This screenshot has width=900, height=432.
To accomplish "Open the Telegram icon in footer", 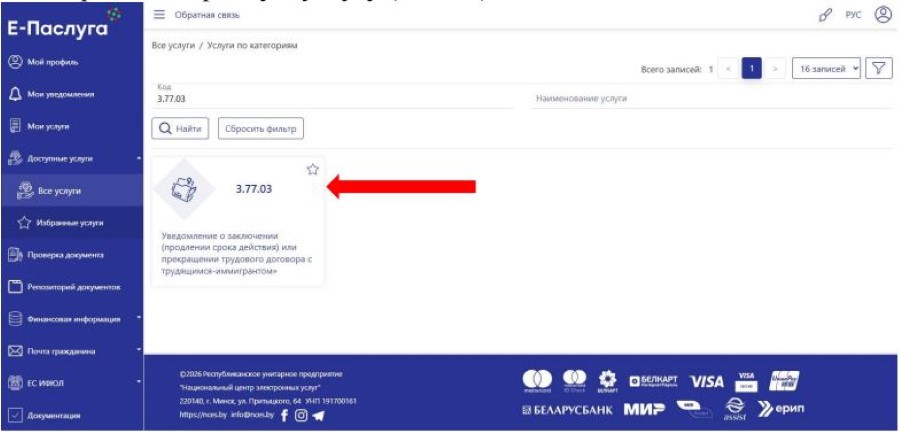I will coord(318,416).
